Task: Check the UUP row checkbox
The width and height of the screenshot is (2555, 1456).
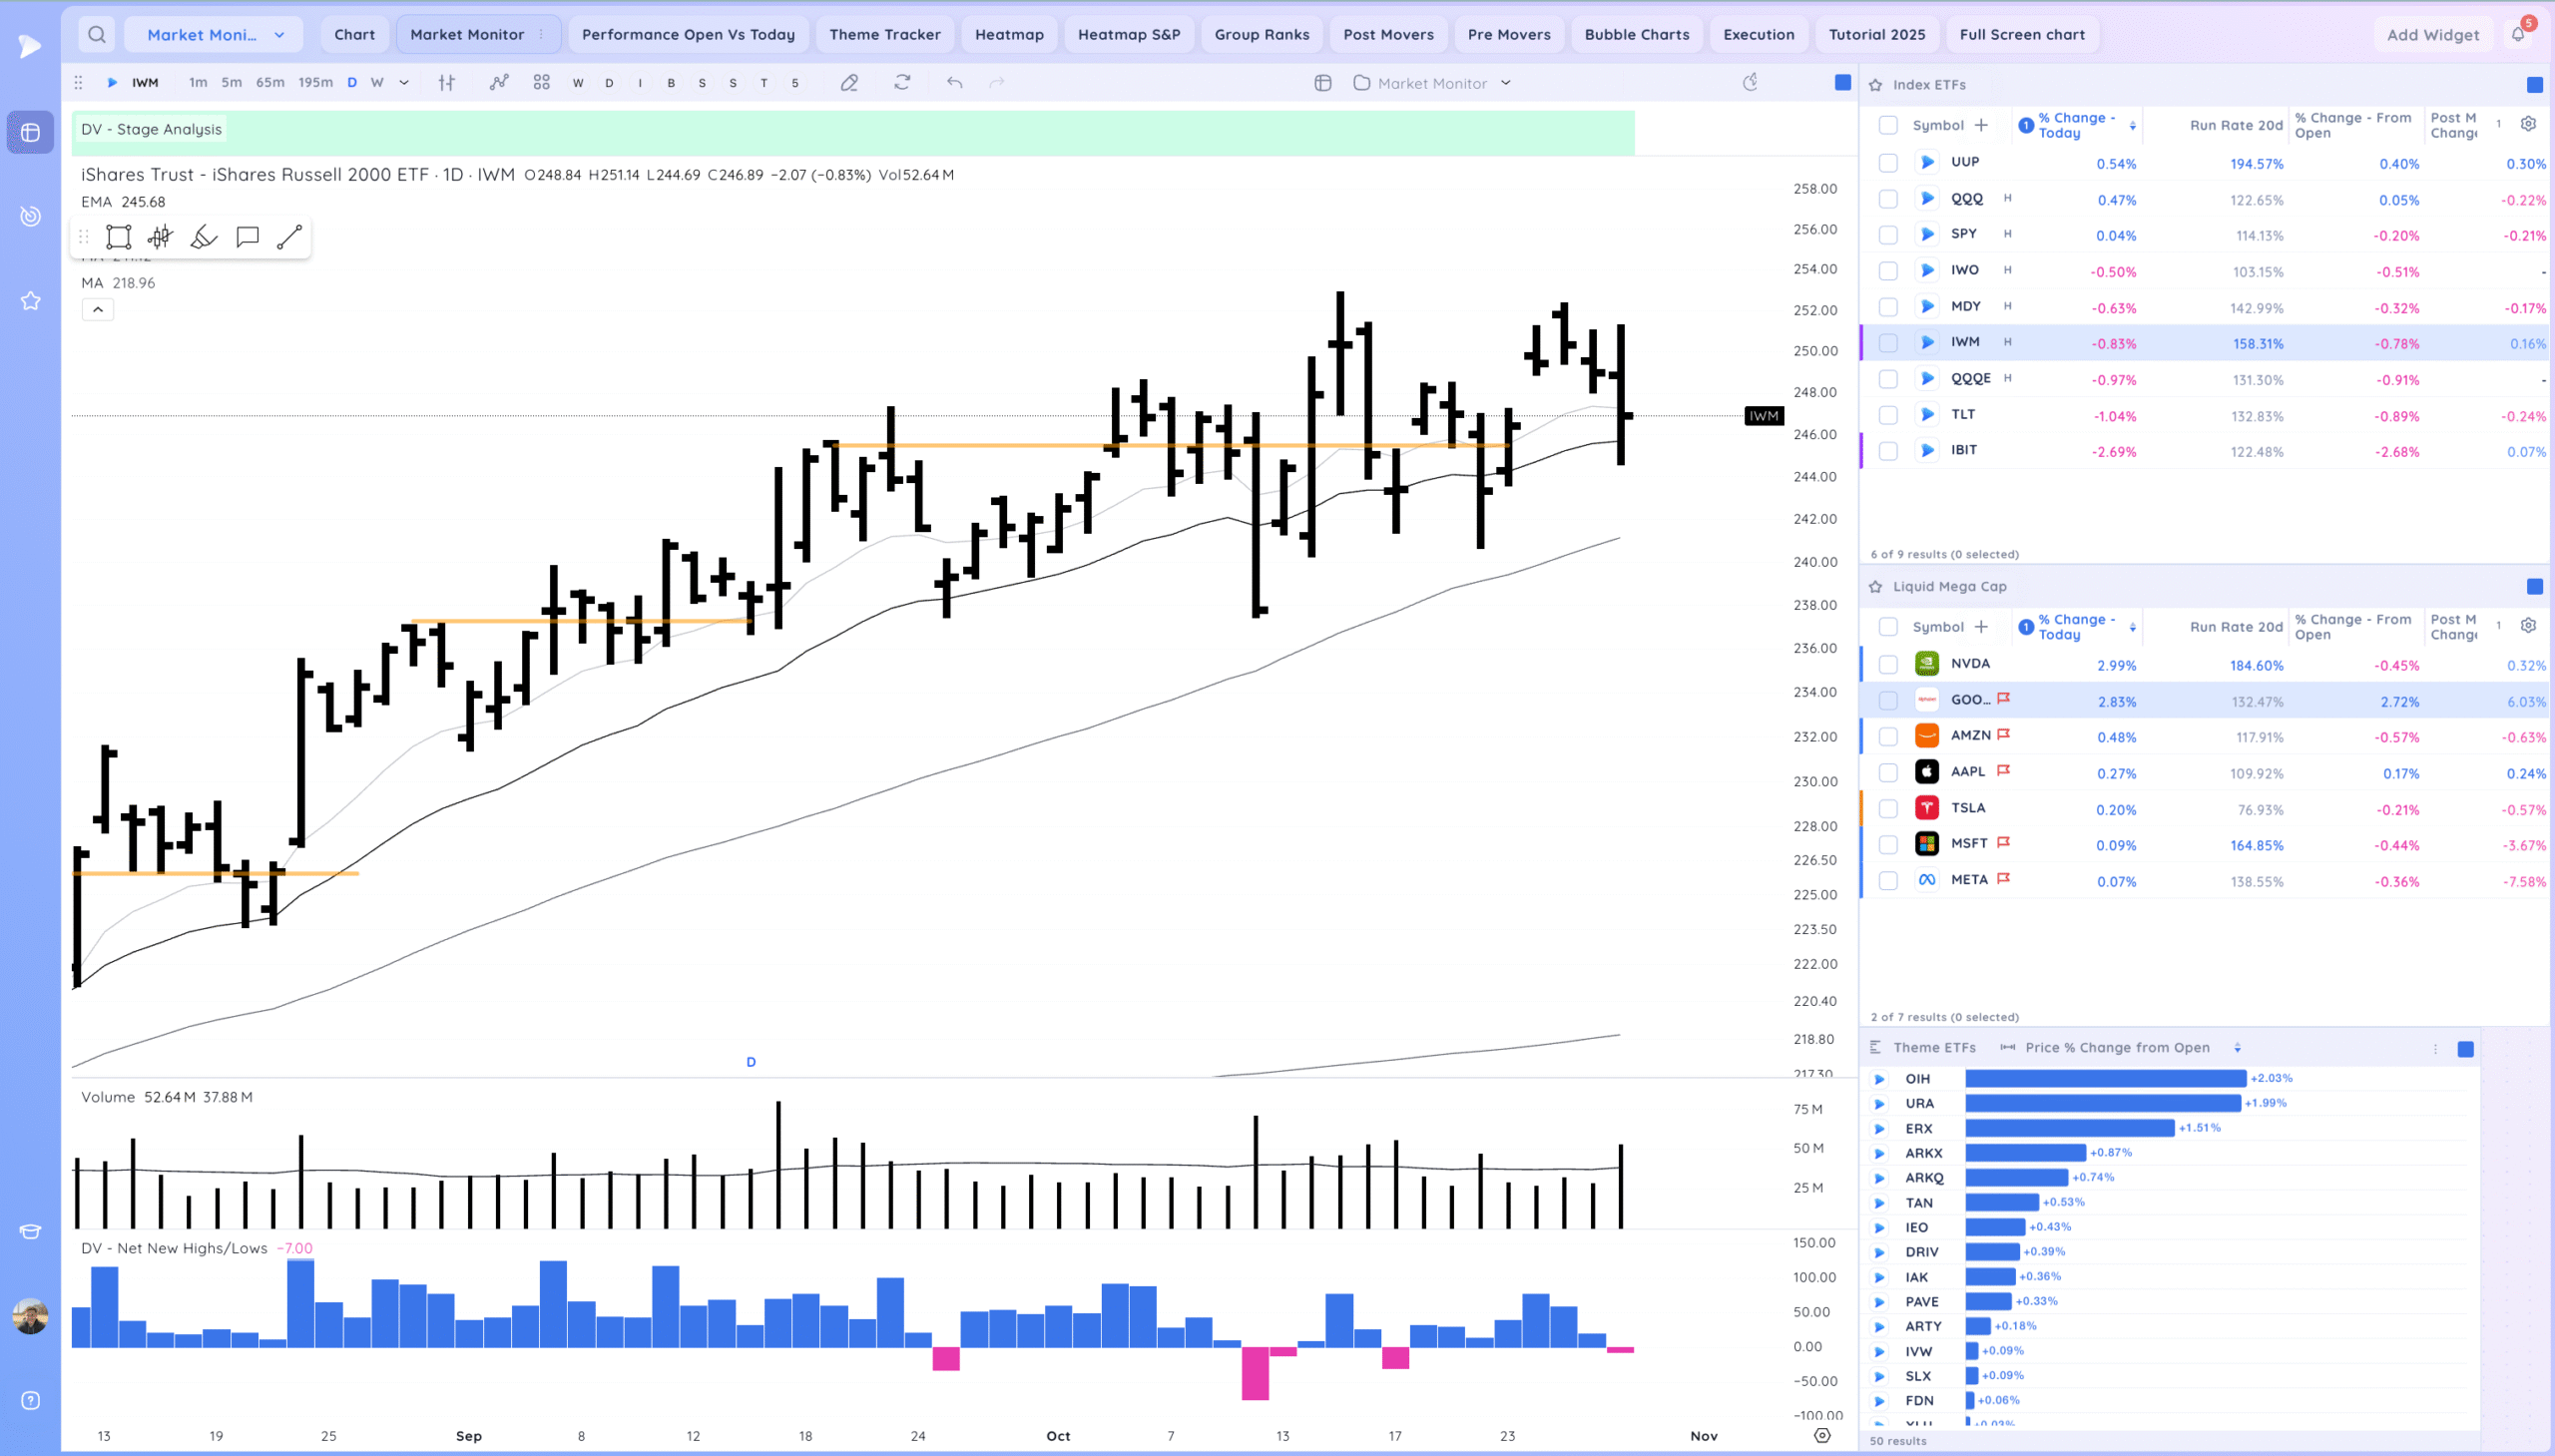Action: coord(1888,163)
